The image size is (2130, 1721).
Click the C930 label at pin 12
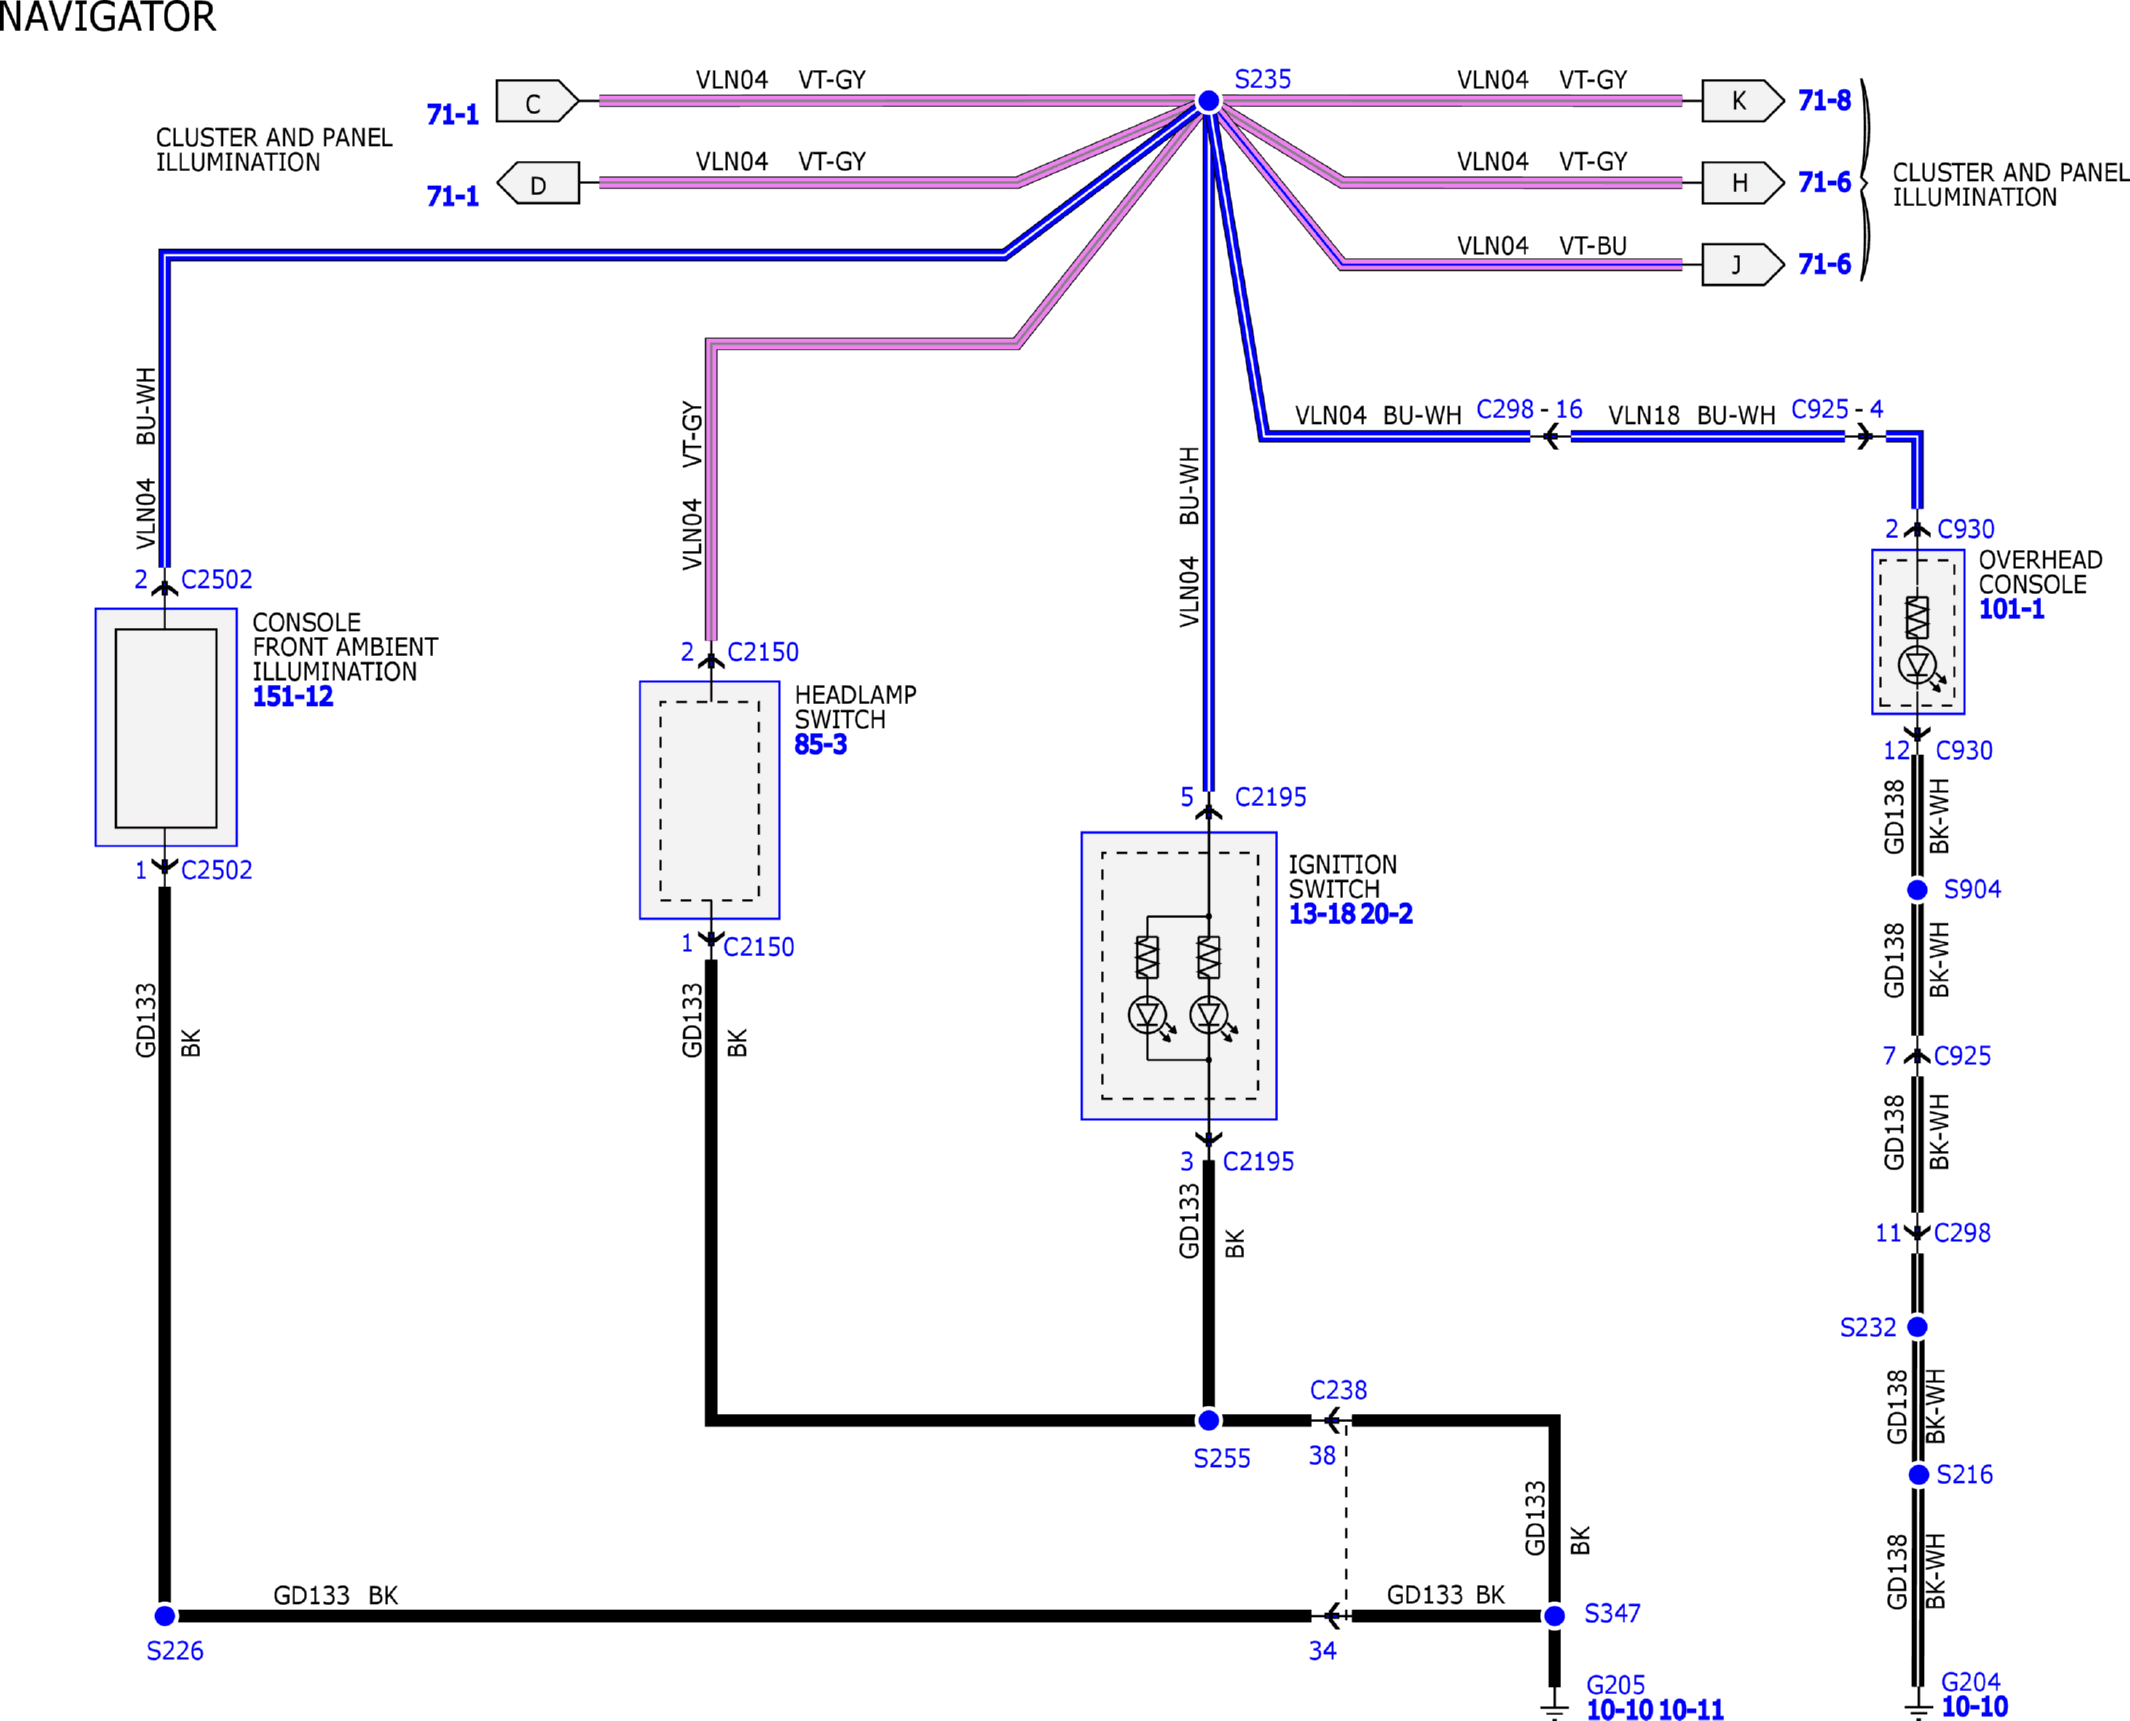click(1964, 751)
